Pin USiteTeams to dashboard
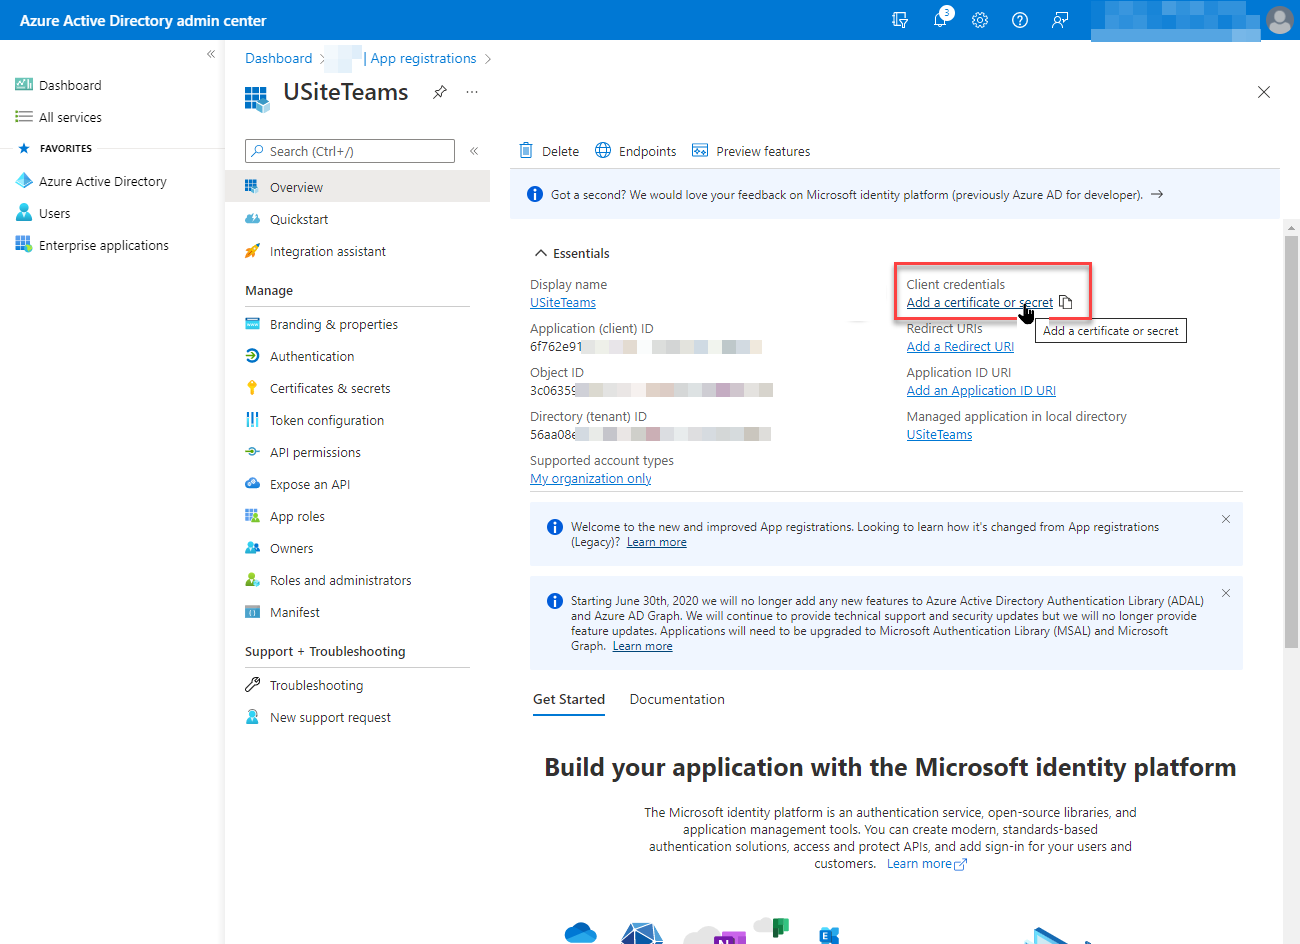 point(440,92)
